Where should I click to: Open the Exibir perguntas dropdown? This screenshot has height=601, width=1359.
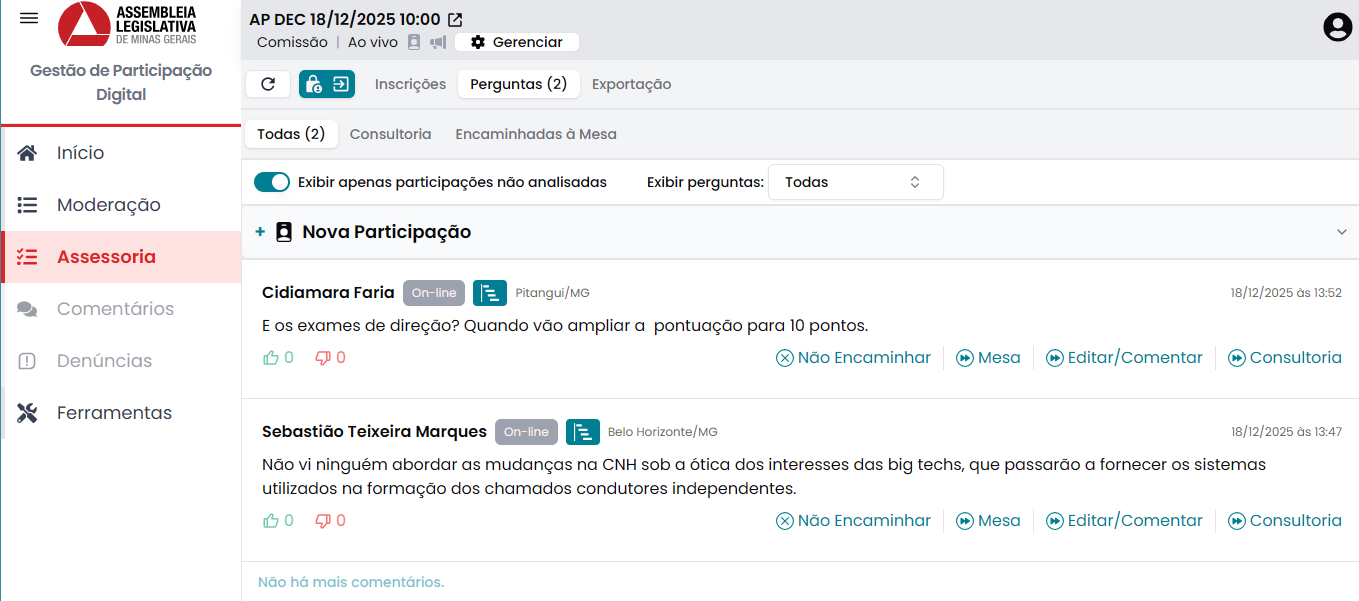[x=855, y=182]
